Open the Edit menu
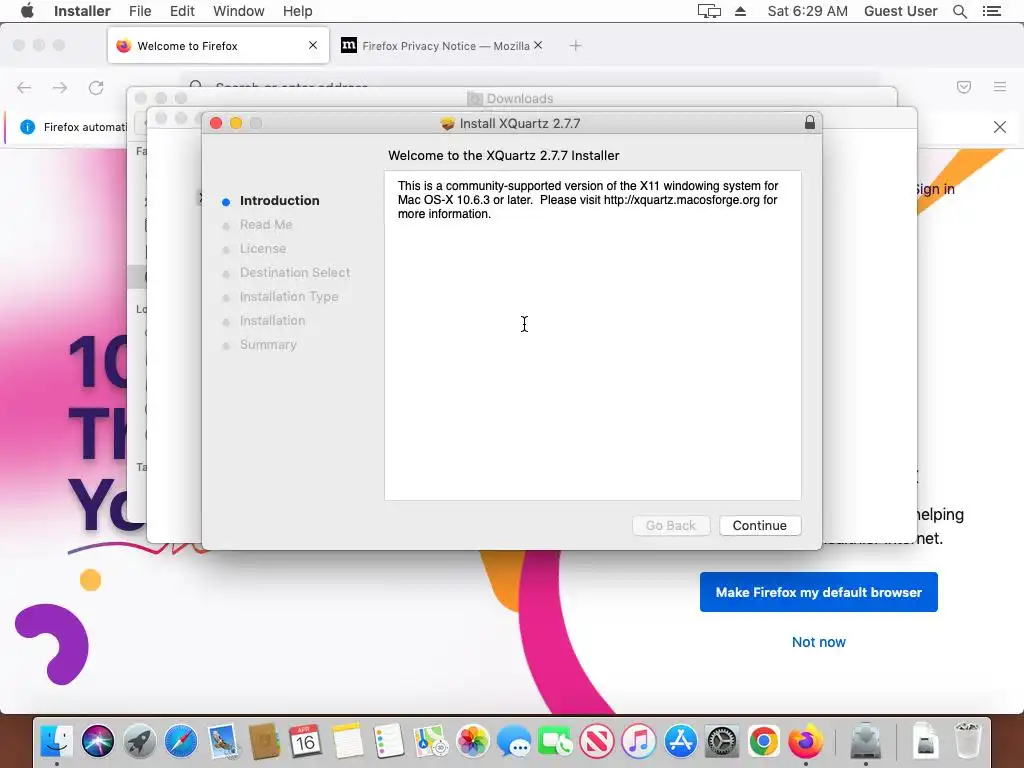 pos(182,11)
